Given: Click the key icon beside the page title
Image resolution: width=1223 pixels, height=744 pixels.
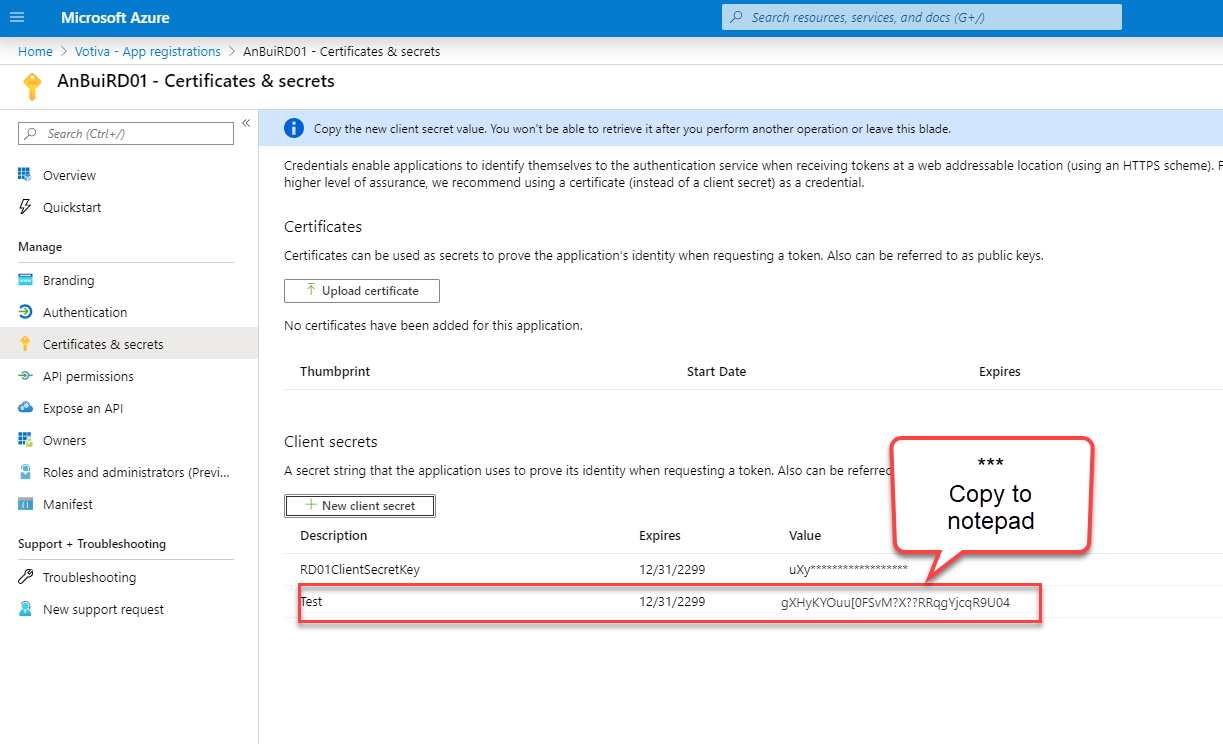Looking at the screenshot, I should 32,87.
